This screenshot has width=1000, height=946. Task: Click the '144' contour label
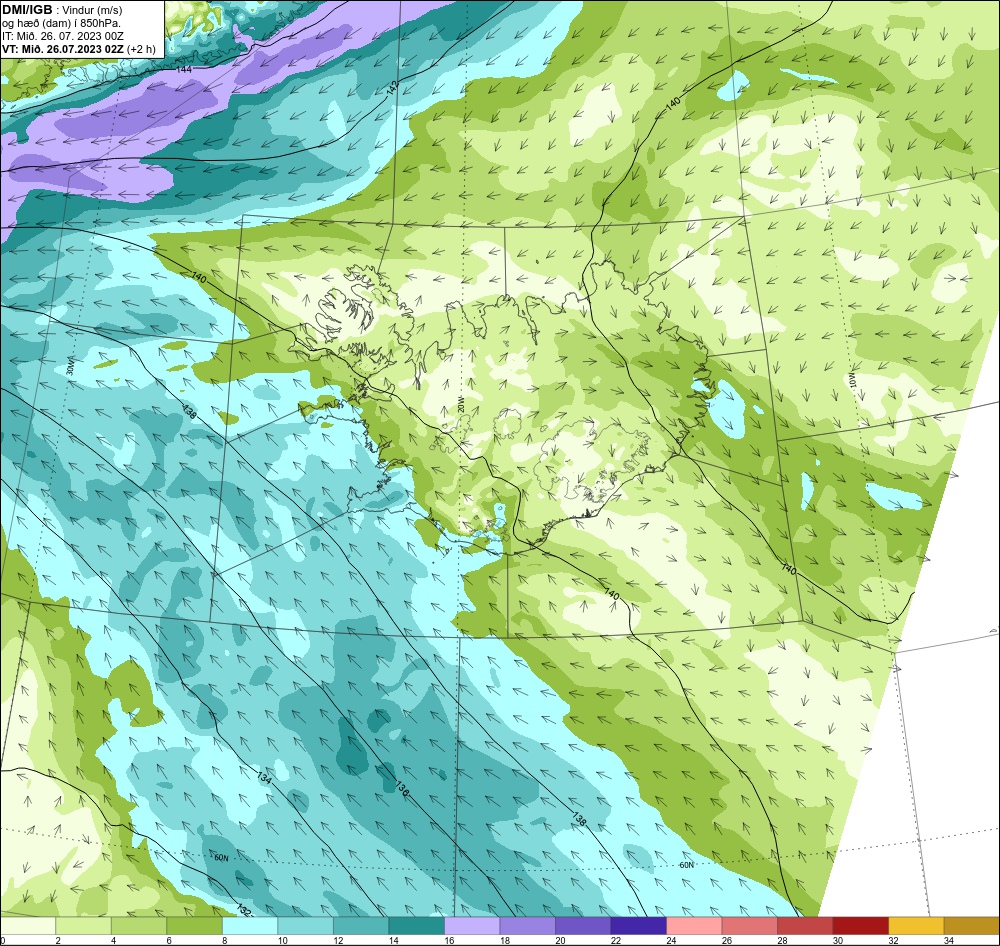tap(184, 69)
